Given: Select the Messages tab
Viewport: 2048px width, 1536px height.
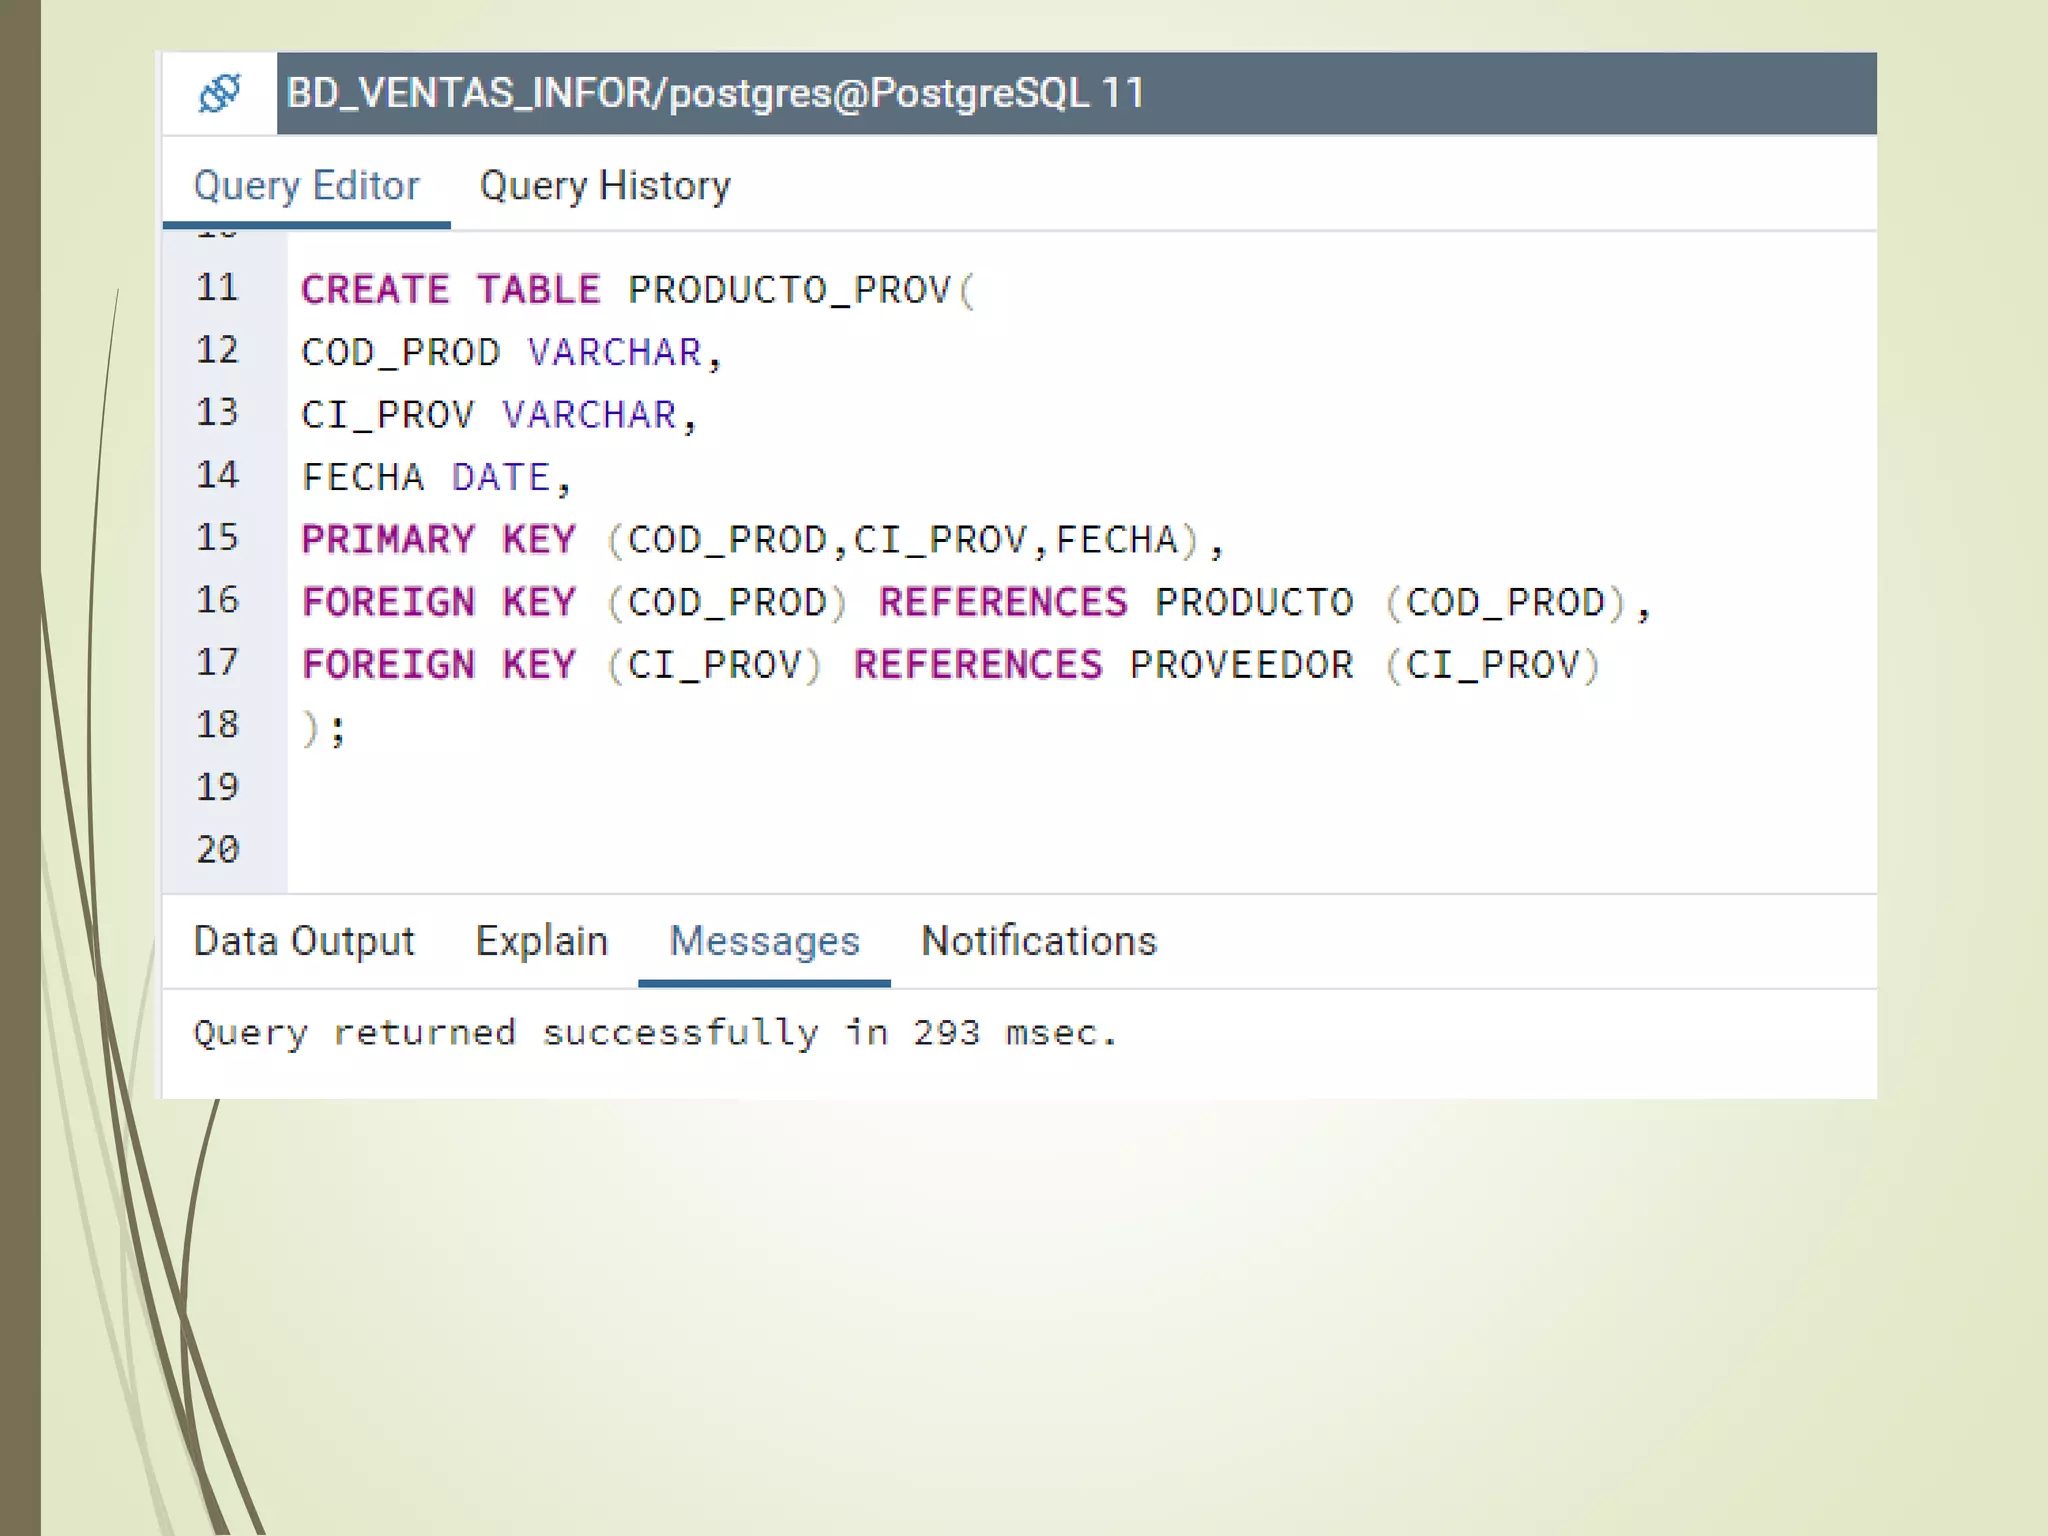Looking at the screenshot, I should [x=764, y=941].
